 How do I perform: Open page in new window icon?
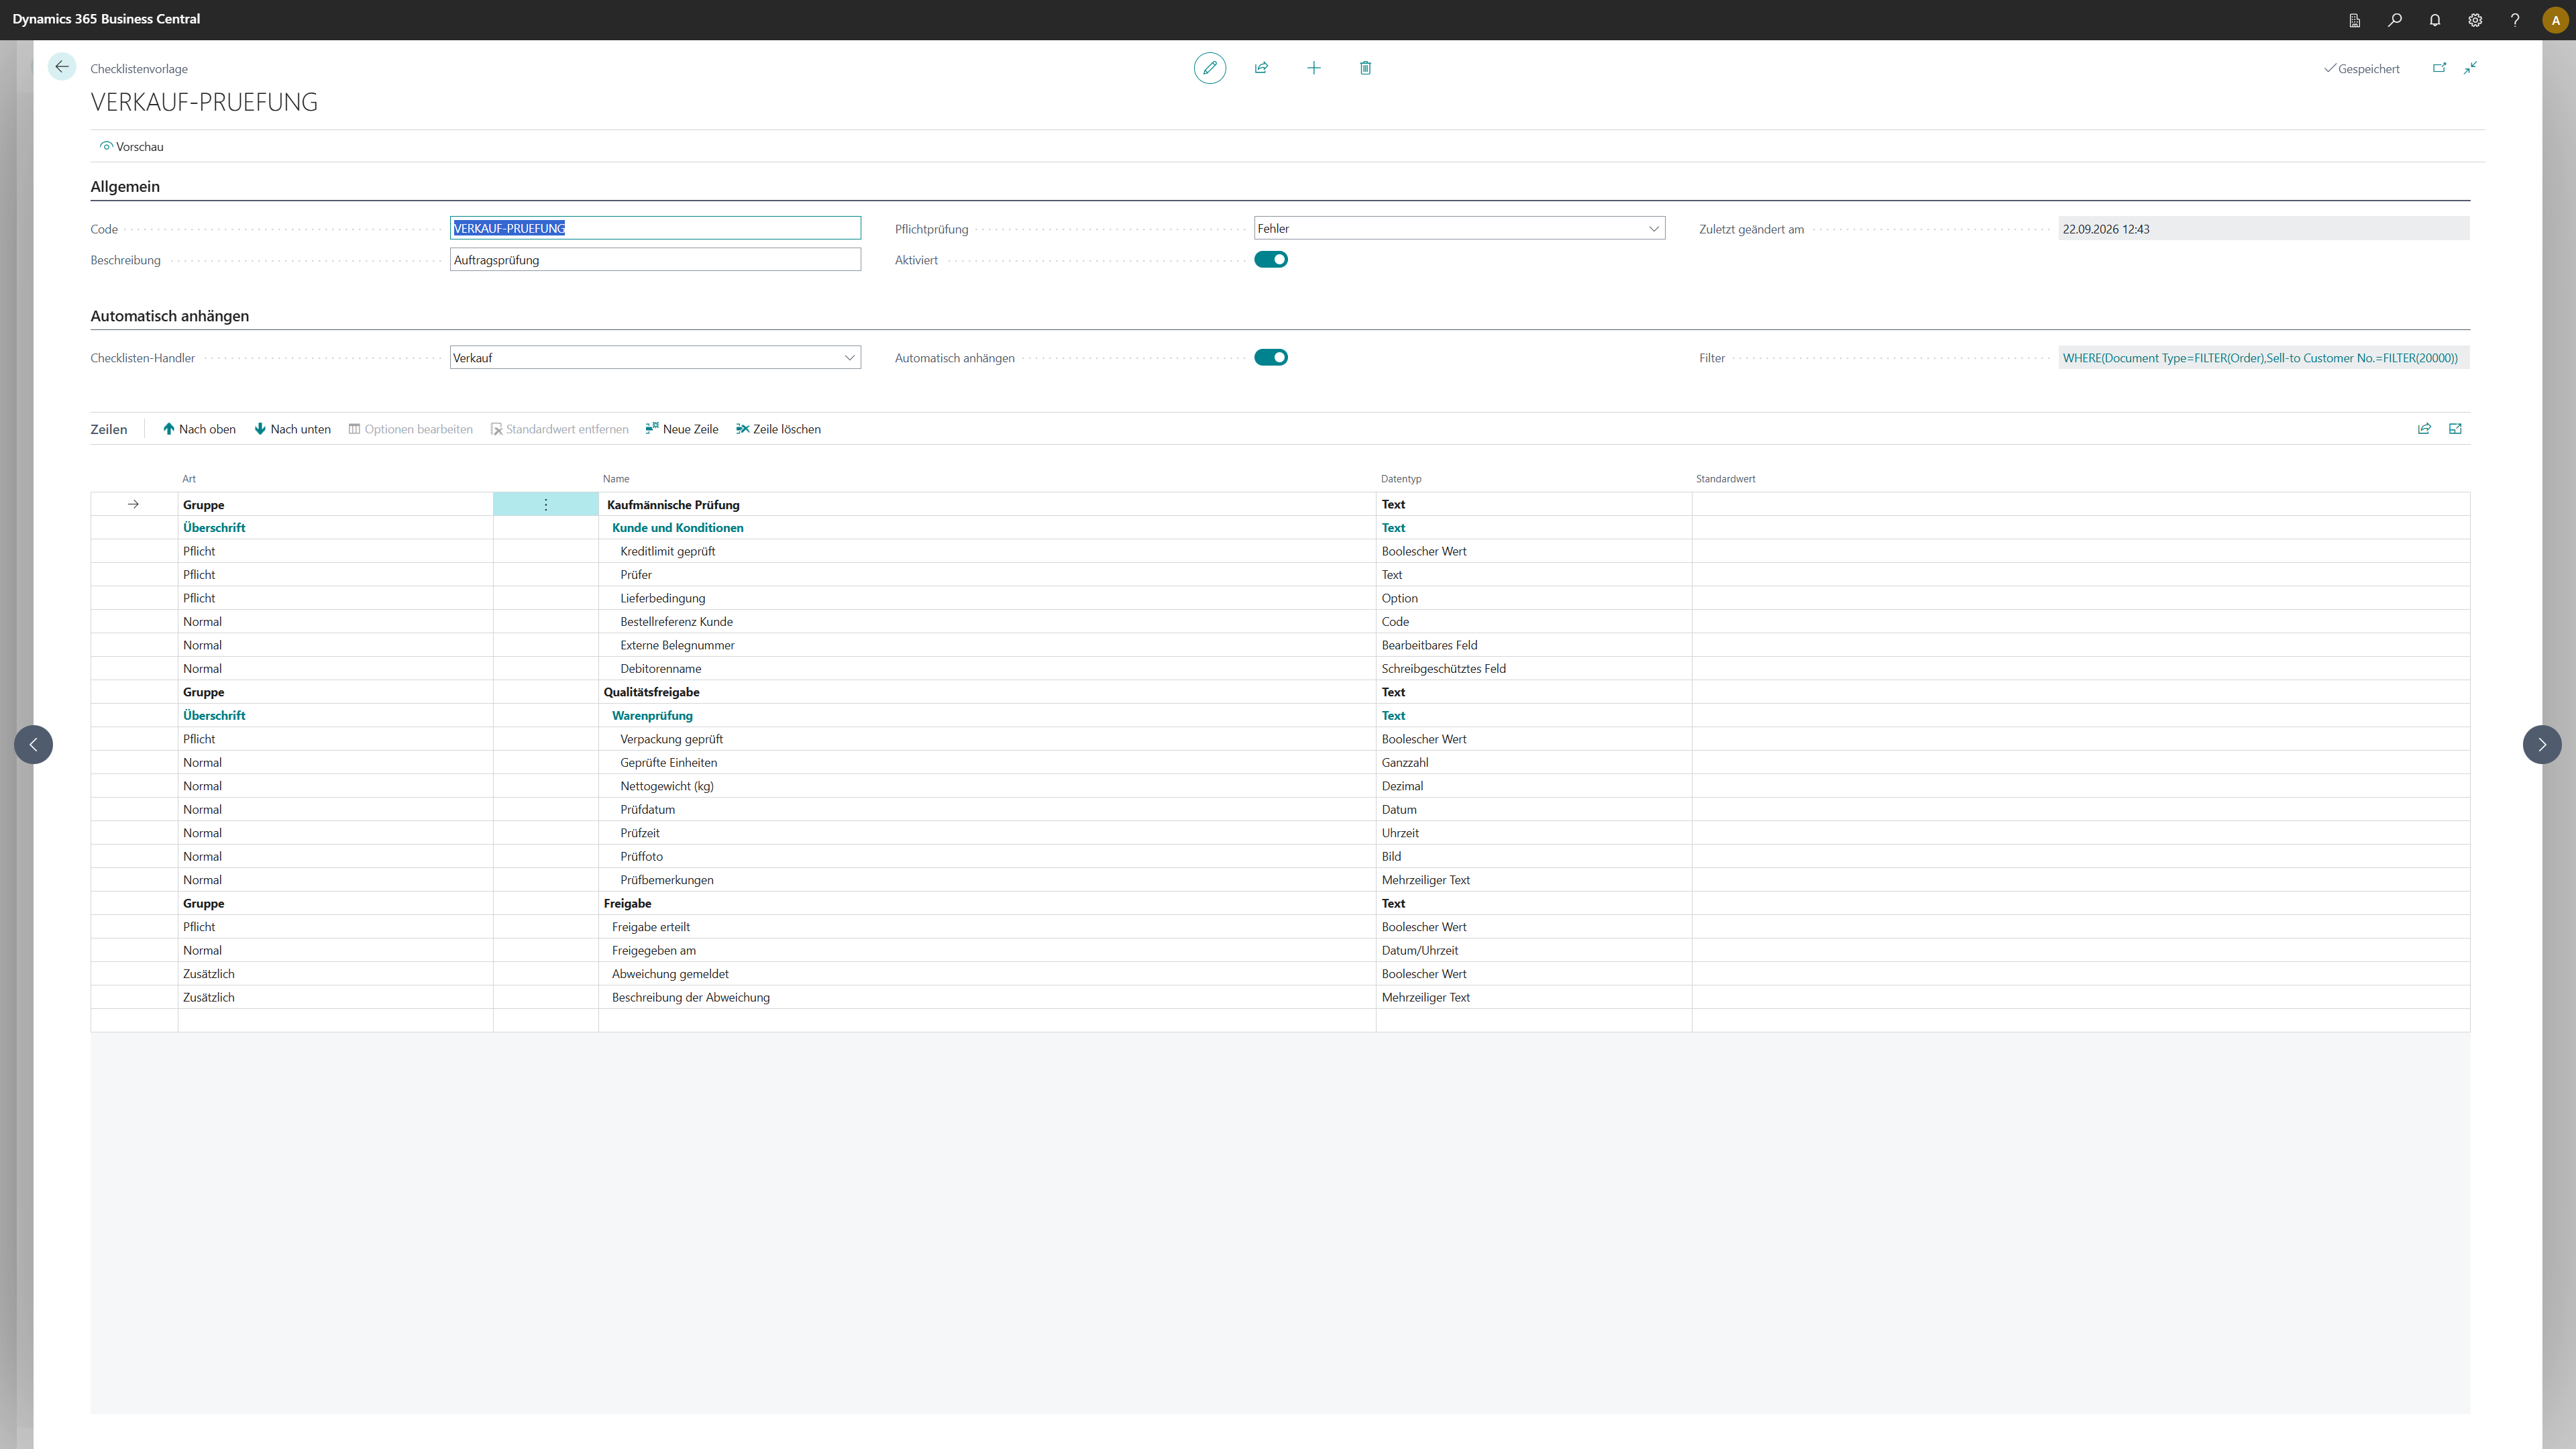(x=2440, y=68)
